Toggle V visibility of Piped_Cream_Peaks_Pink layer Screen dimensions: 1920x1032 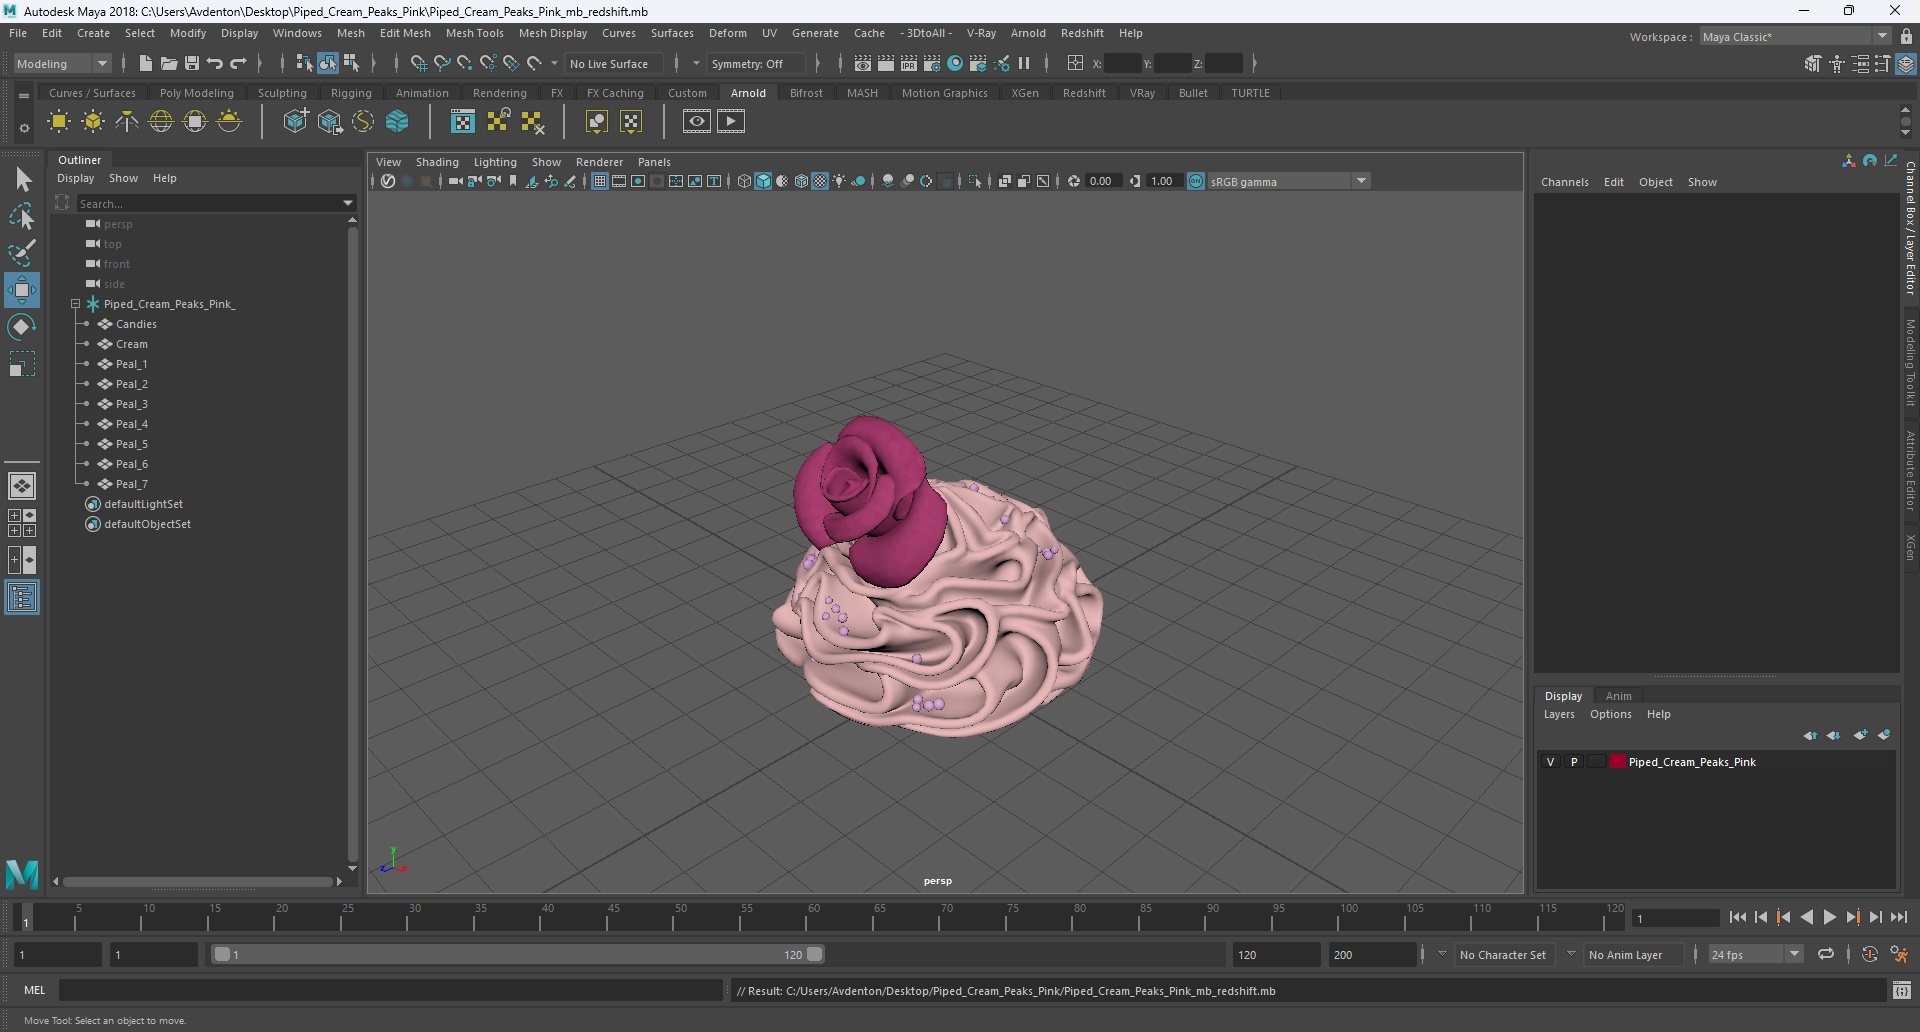click(x=1551, y=762)
